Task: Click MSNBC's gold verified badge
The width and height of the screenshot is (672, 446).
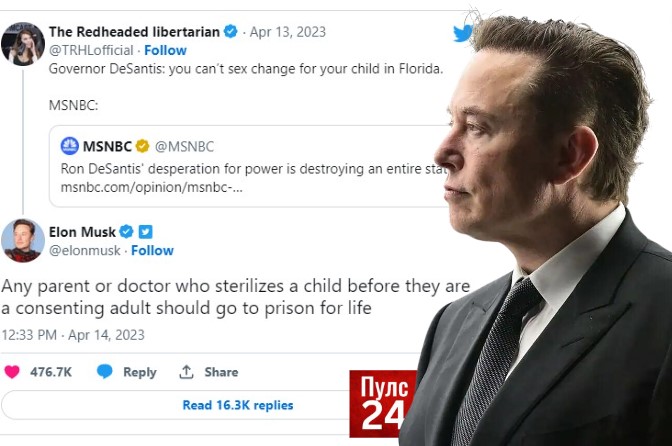Action: [141, 146]
